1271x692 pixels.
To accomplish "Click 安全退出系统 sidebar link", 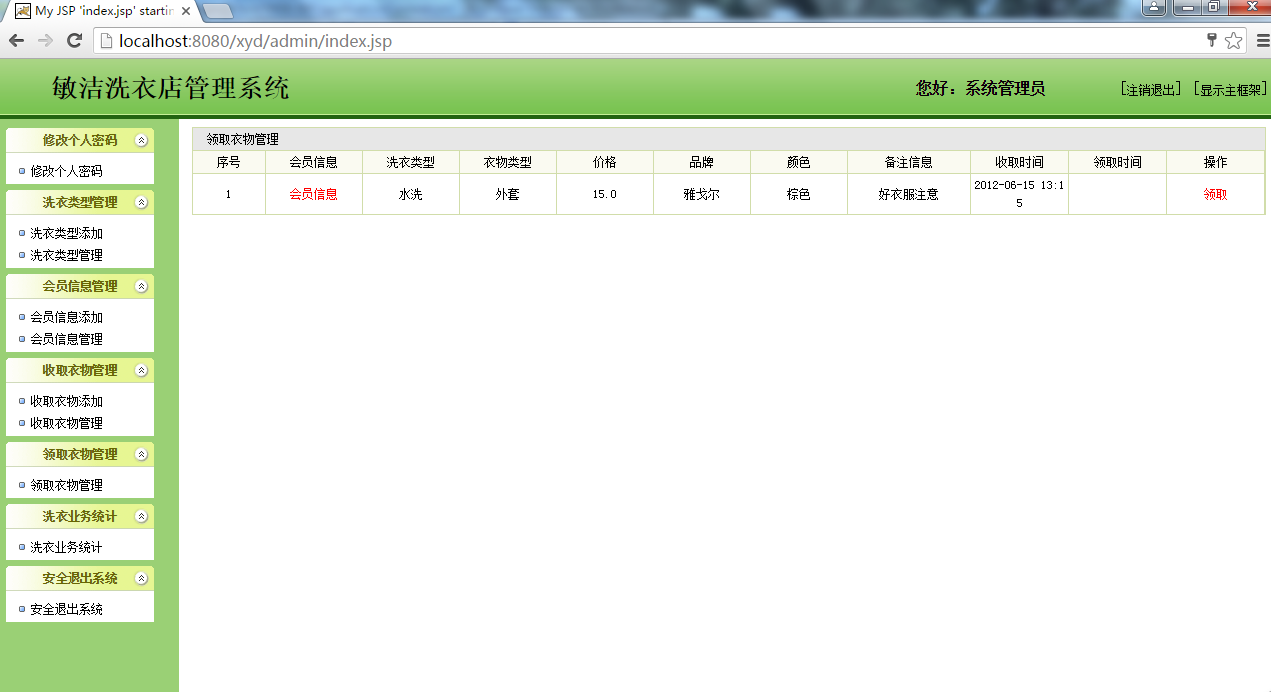I will (66, 609).
